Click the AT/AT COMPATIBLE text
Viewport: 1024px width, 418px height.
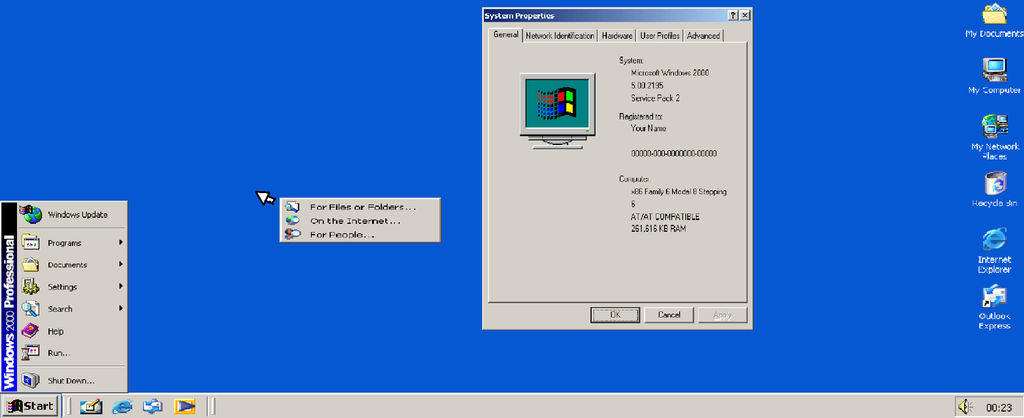(x=665, y=217)
